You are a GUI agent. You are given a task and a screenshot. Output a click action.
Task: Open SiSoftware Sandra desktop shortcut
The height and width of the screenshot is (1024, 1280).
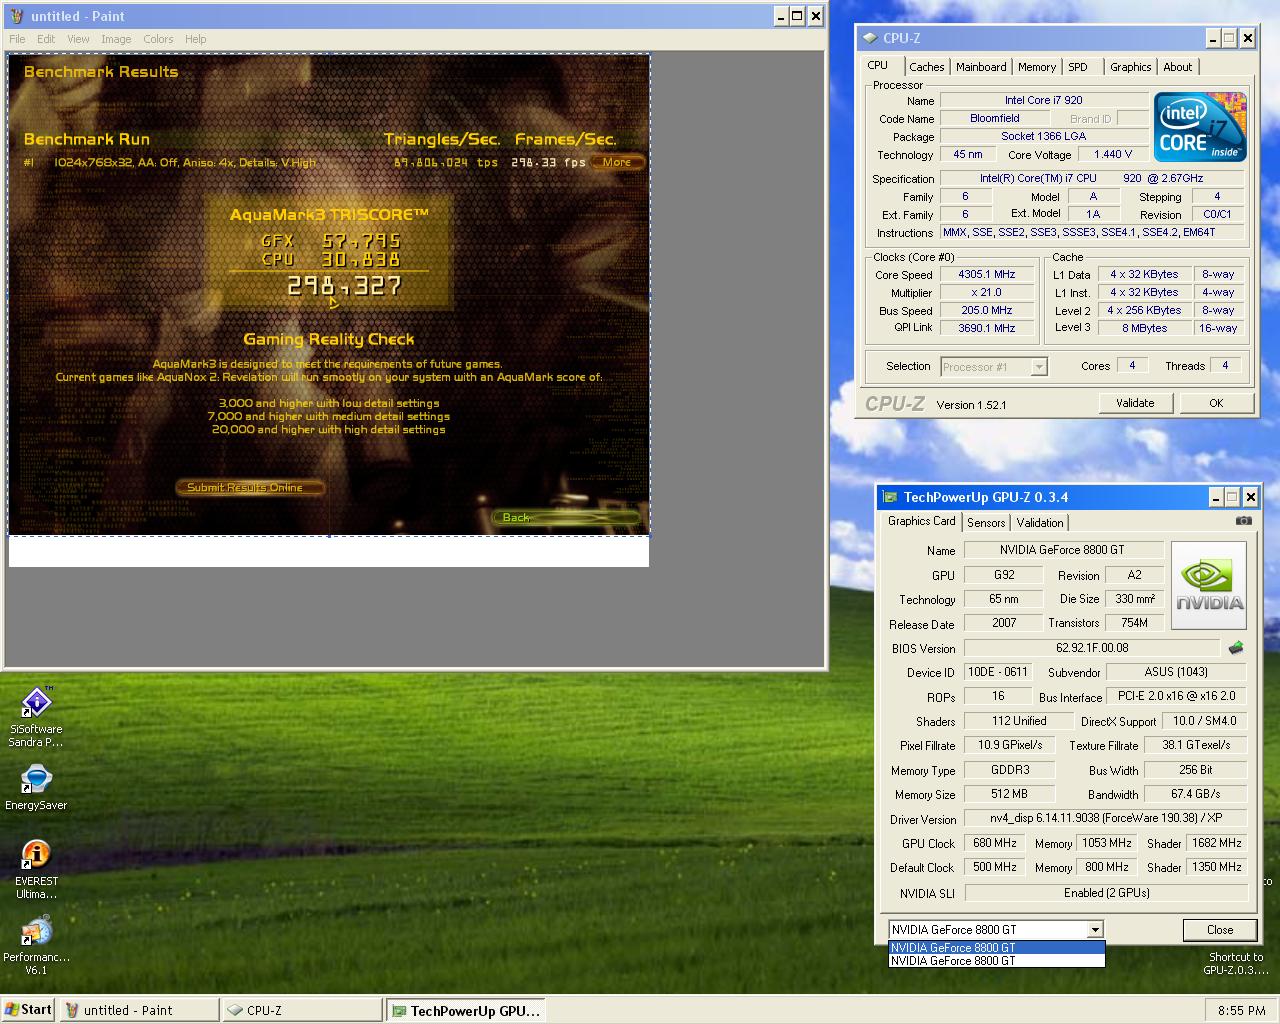(x=36, y=717)
